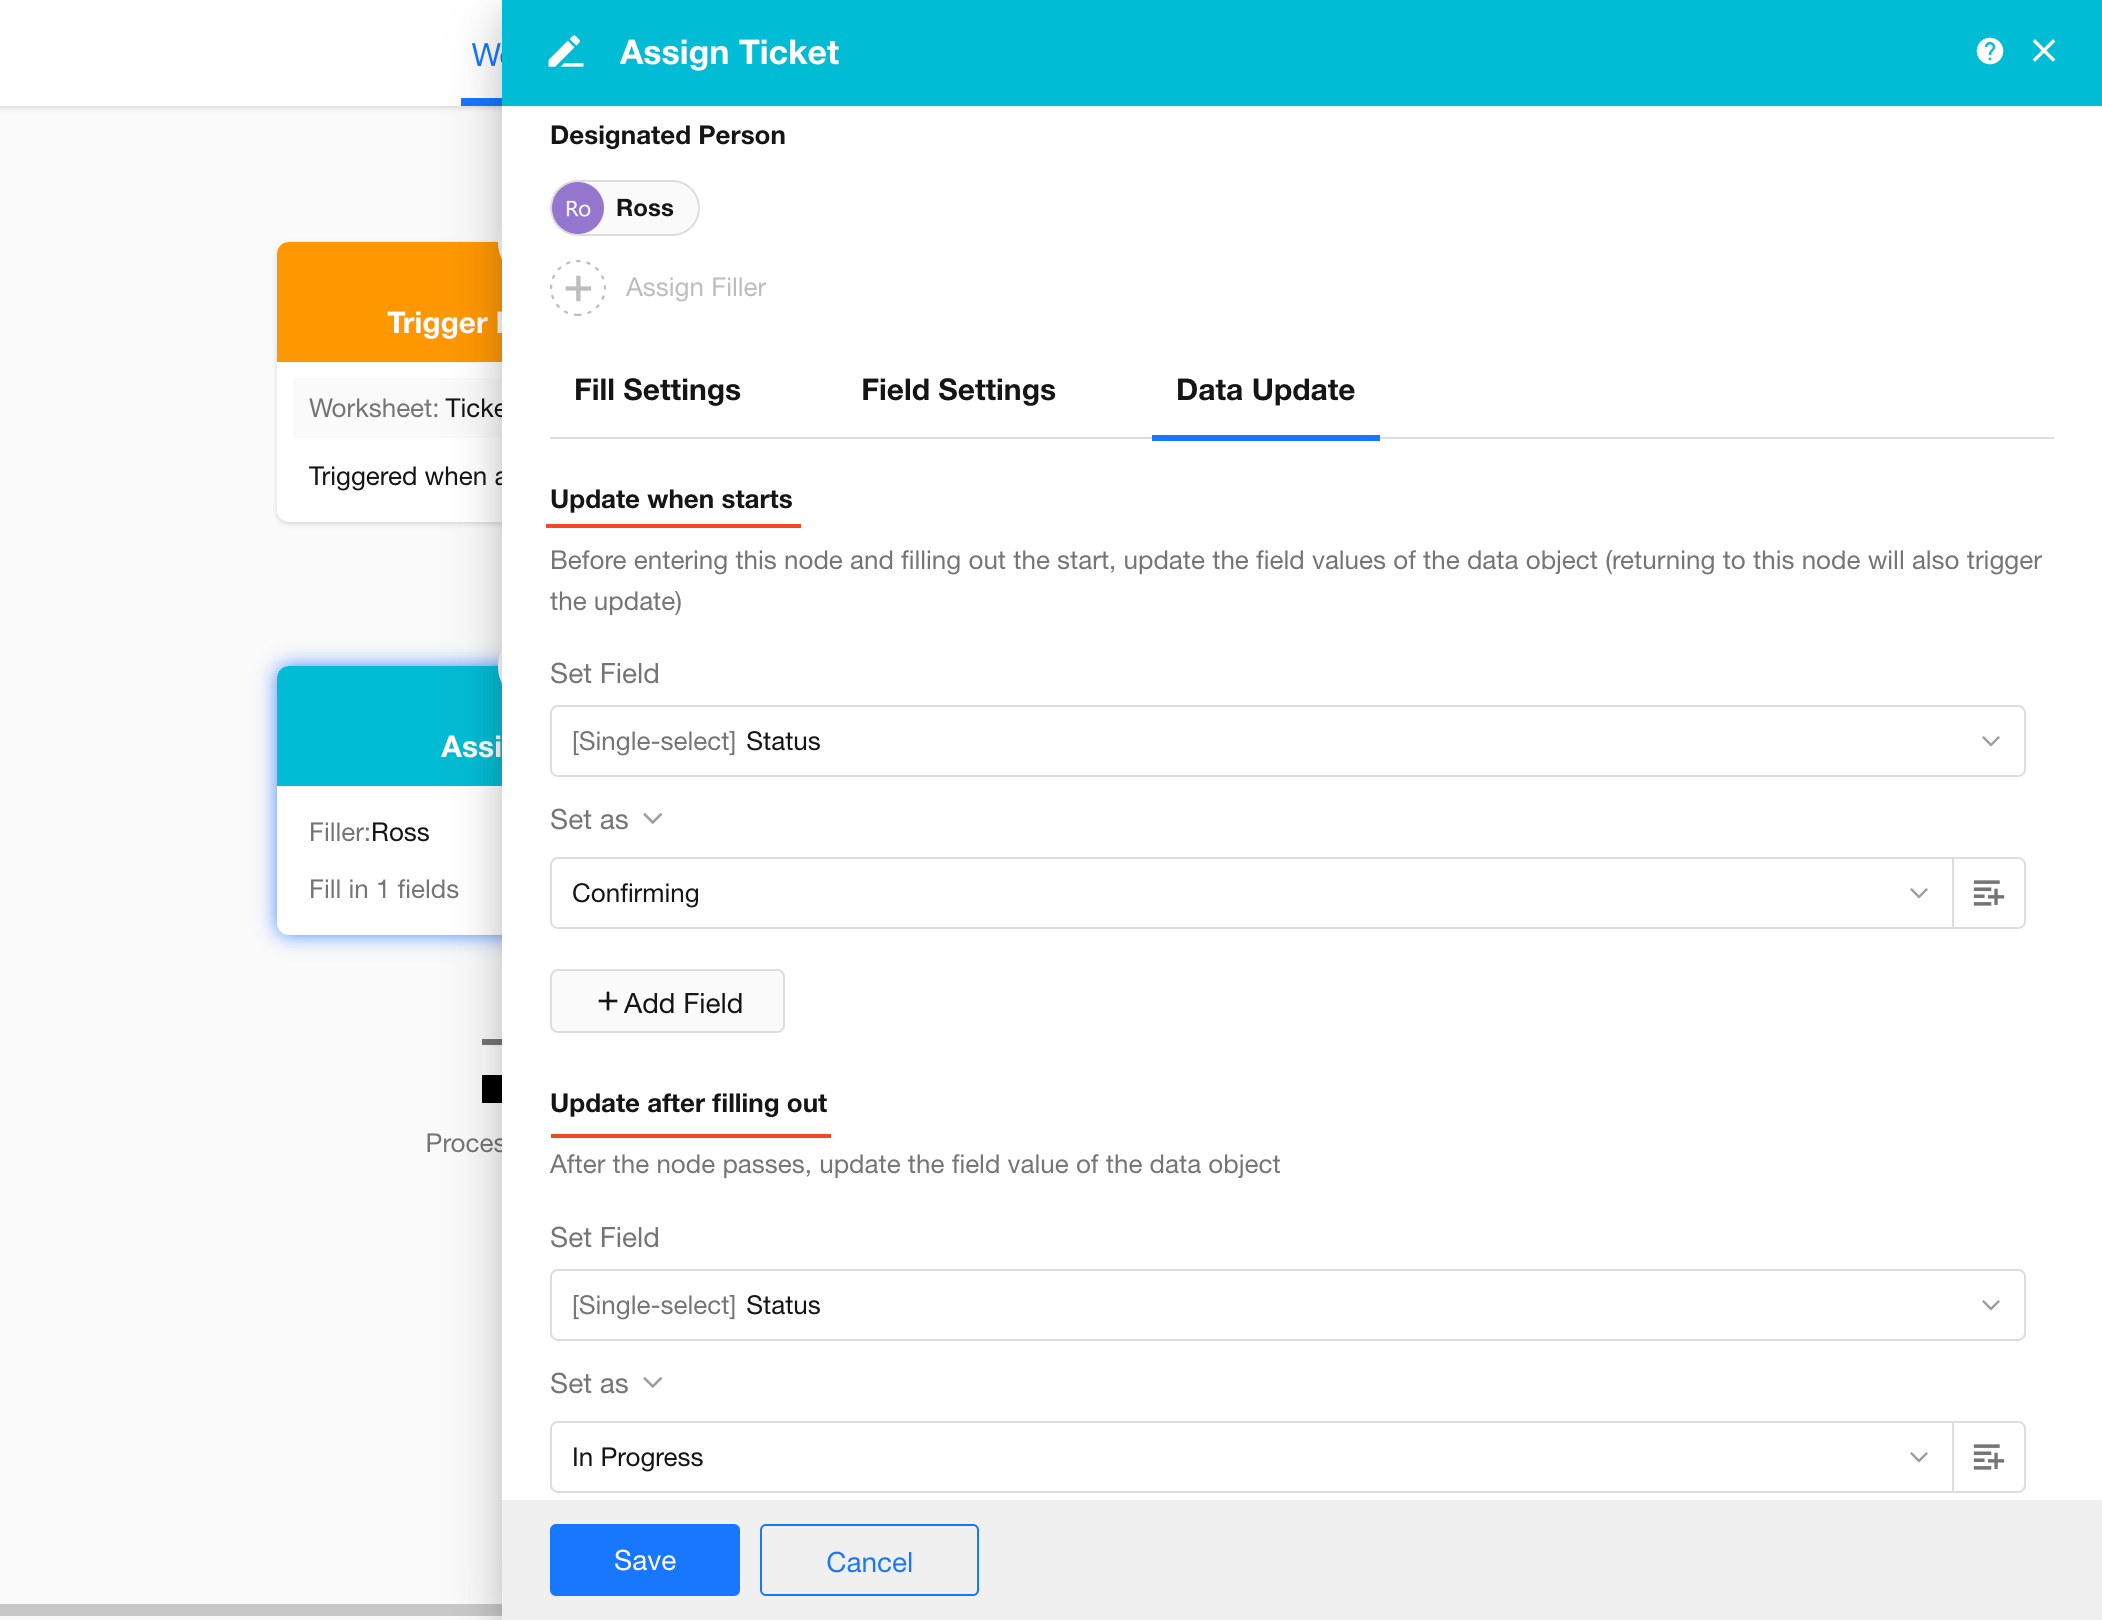Open field value picker beside In Progress

1988,1457
